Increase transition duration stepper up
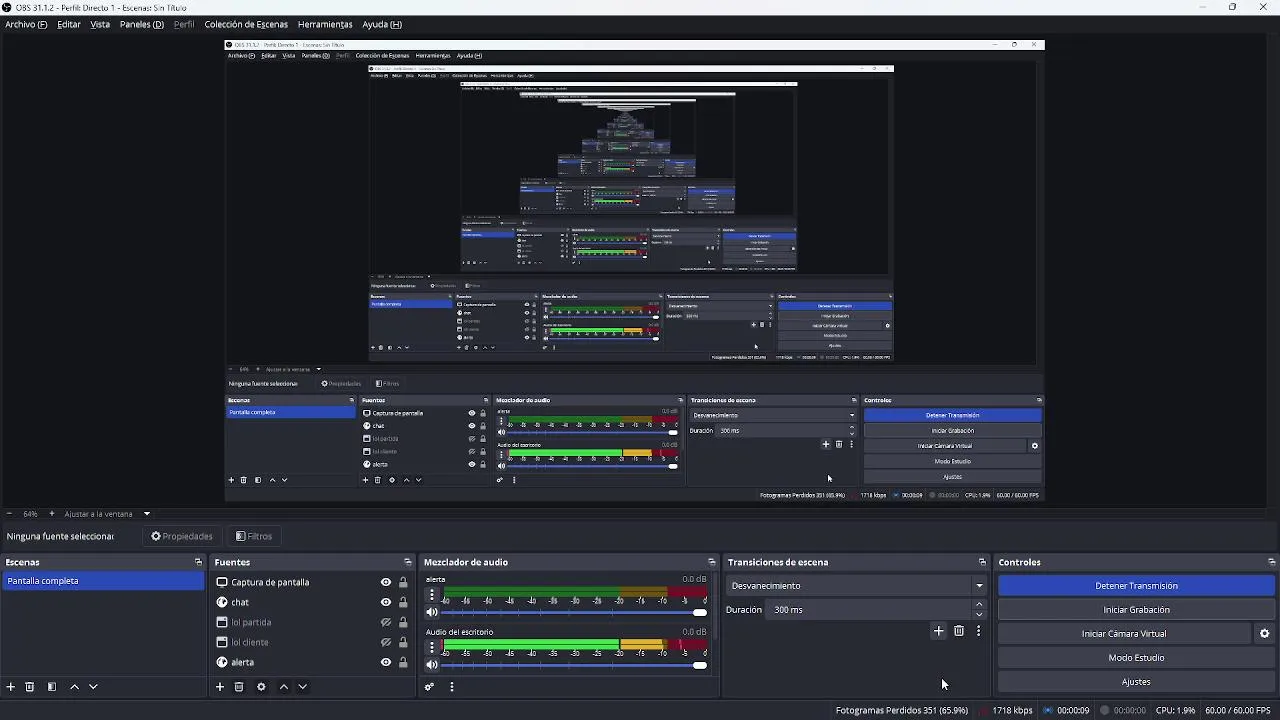Screen dimensions: 1280x720 (979, 604)
